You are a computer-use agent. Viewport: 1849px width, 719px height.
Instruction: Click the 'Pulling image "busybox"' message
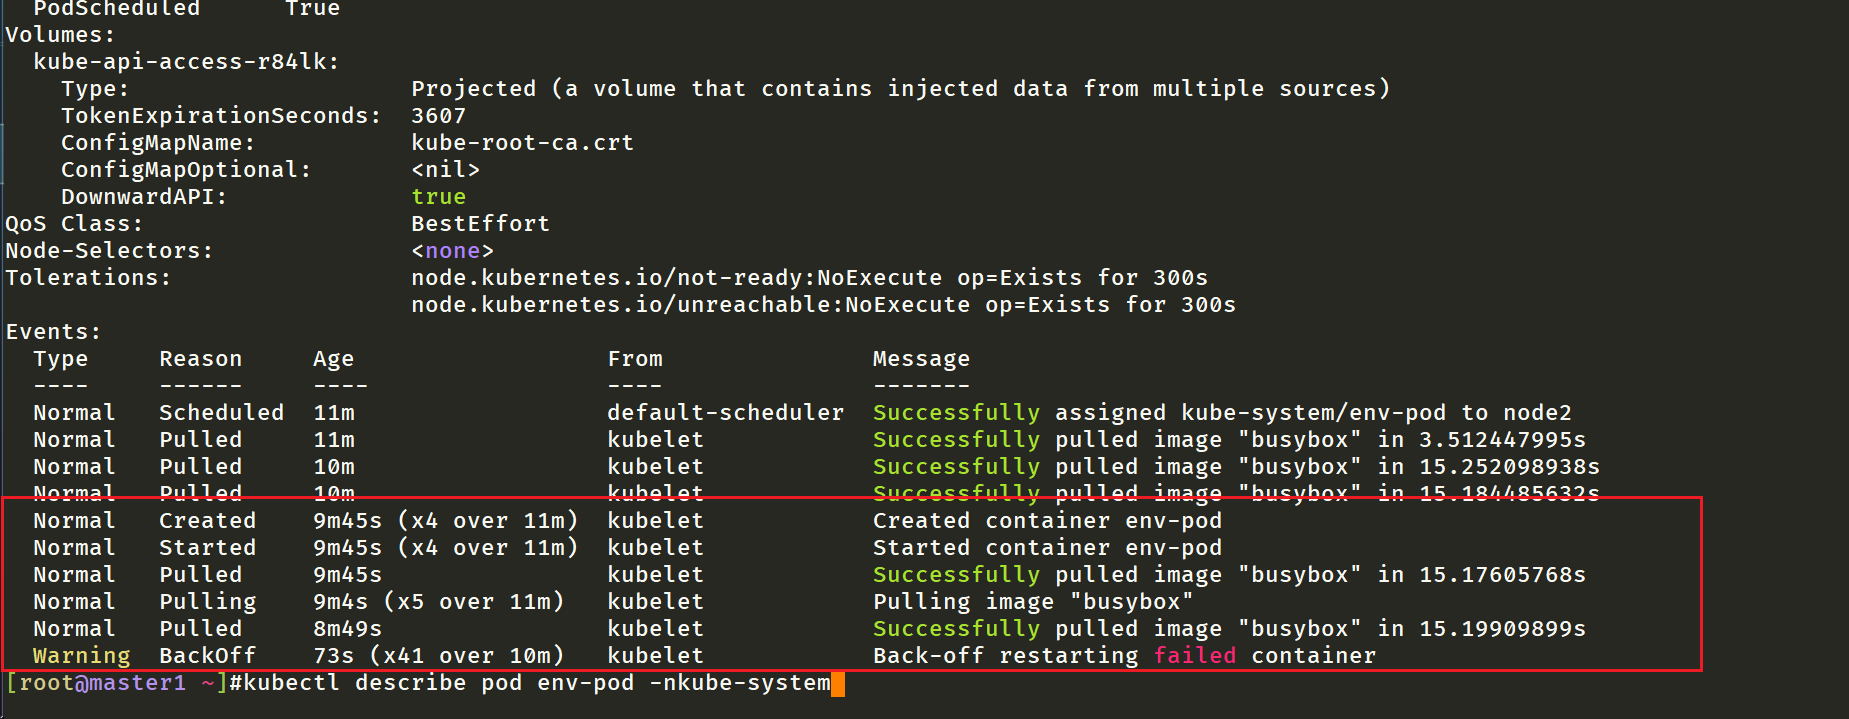[1034, 602]
